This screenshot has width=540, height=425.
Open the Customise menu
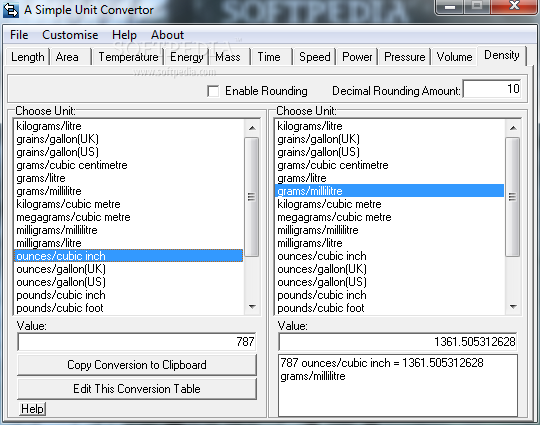70,35
